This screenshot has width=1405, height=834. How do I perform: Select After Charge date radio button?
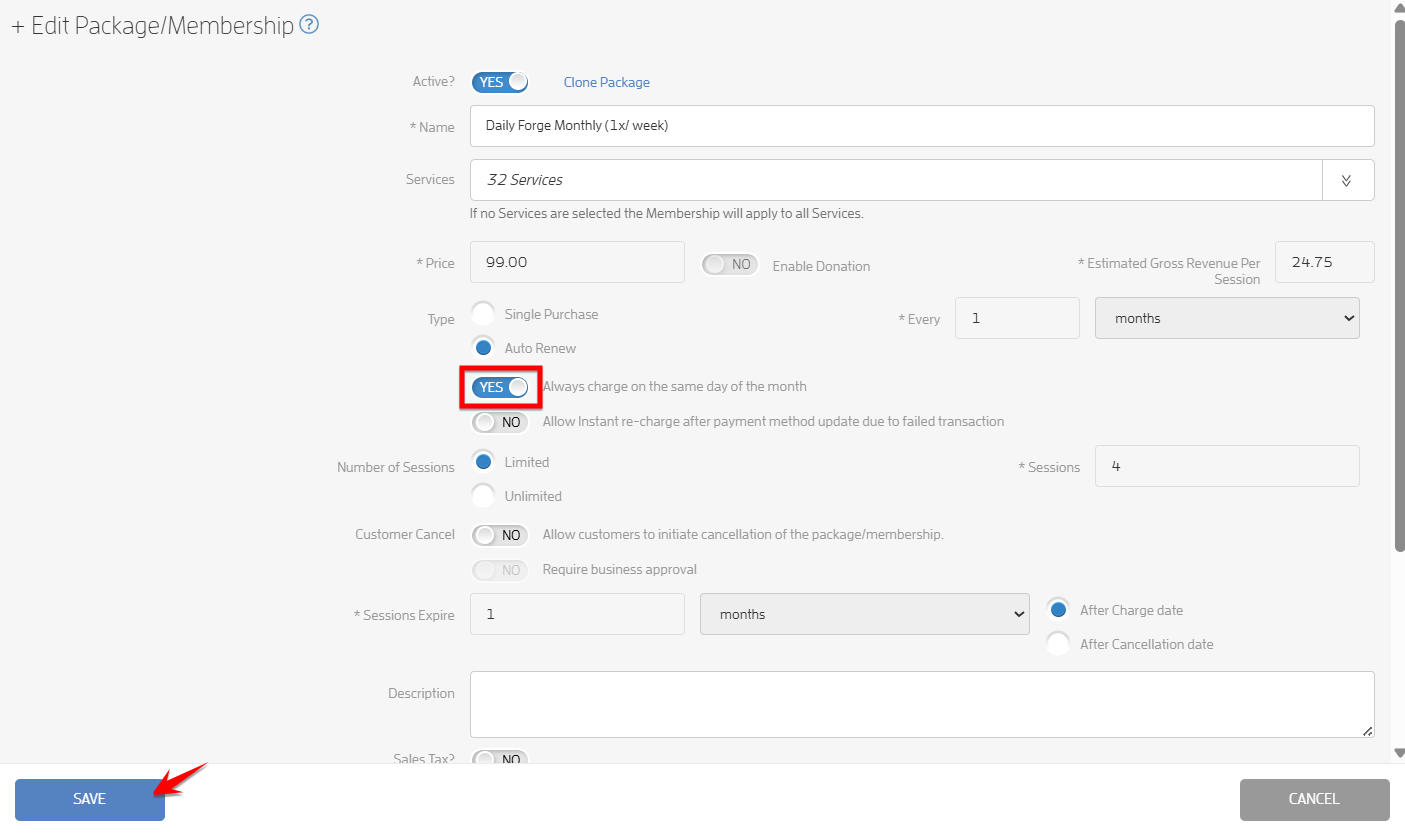click(1058, 610)
